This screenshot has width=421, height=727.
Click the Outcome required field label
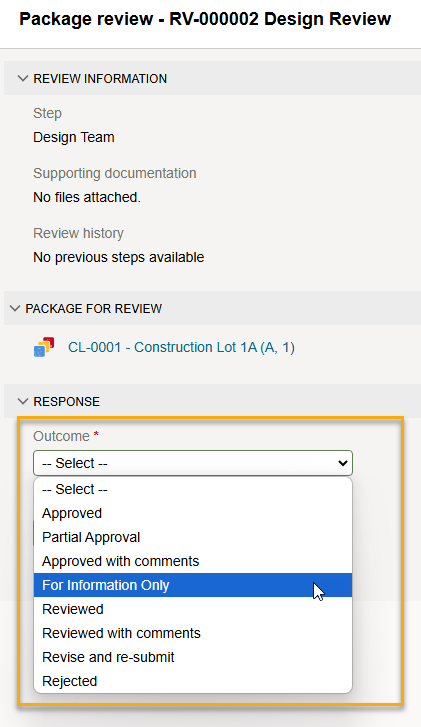click(66, 436)
